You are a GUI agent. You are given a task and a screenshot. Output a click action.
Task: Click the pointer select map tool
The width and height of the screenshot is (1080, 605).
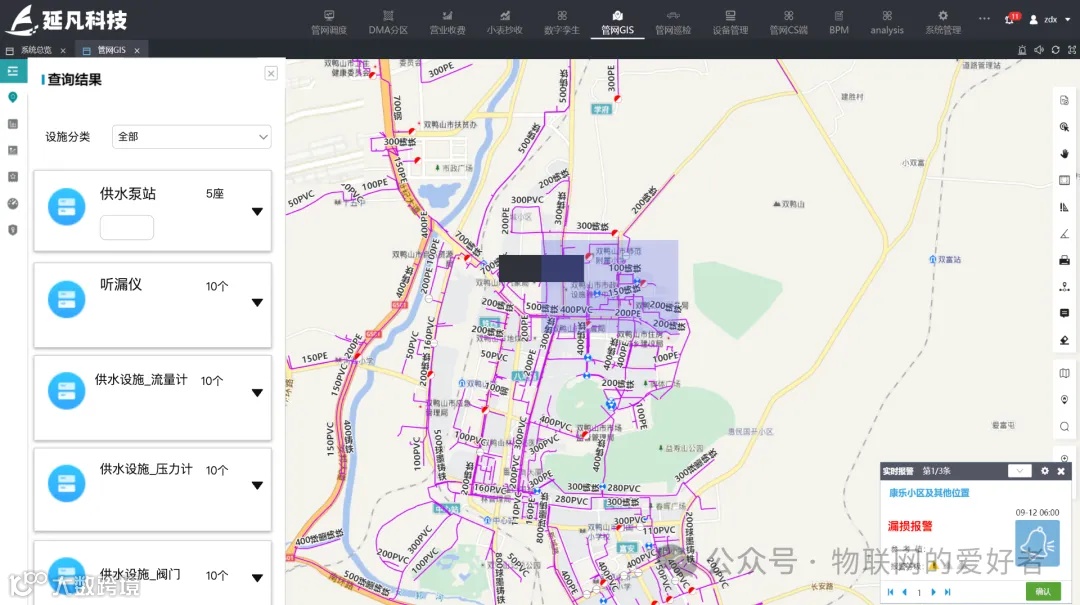coord(1064,127)
